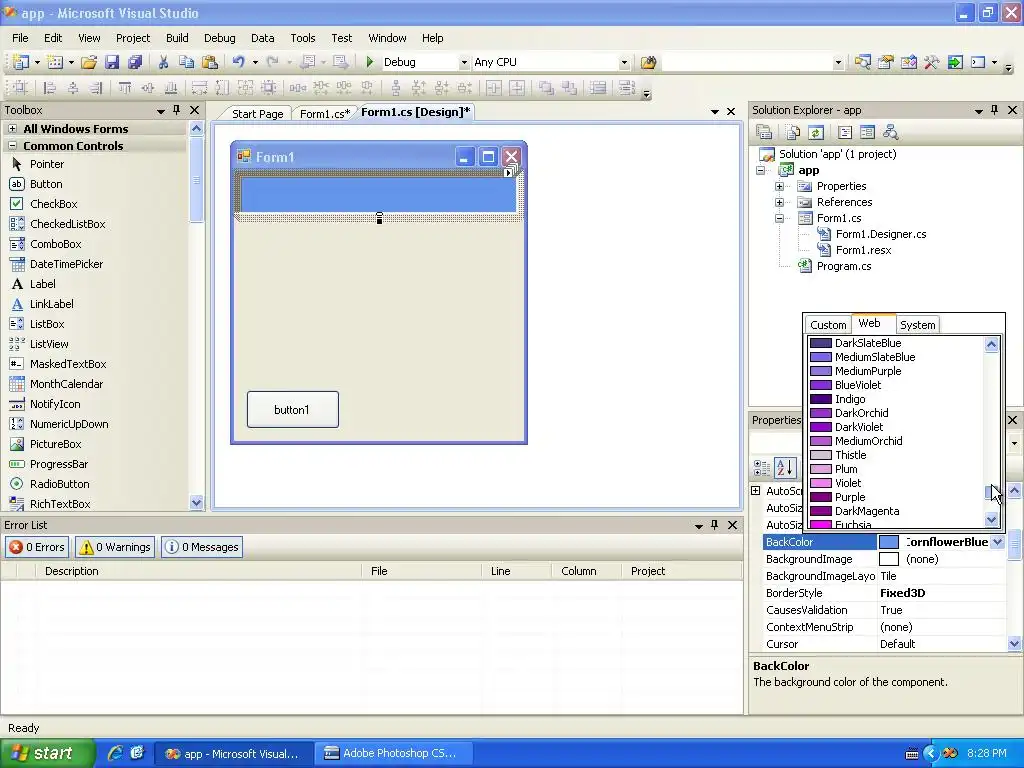Click the color list scroll up arrow

tap(991, 344)
